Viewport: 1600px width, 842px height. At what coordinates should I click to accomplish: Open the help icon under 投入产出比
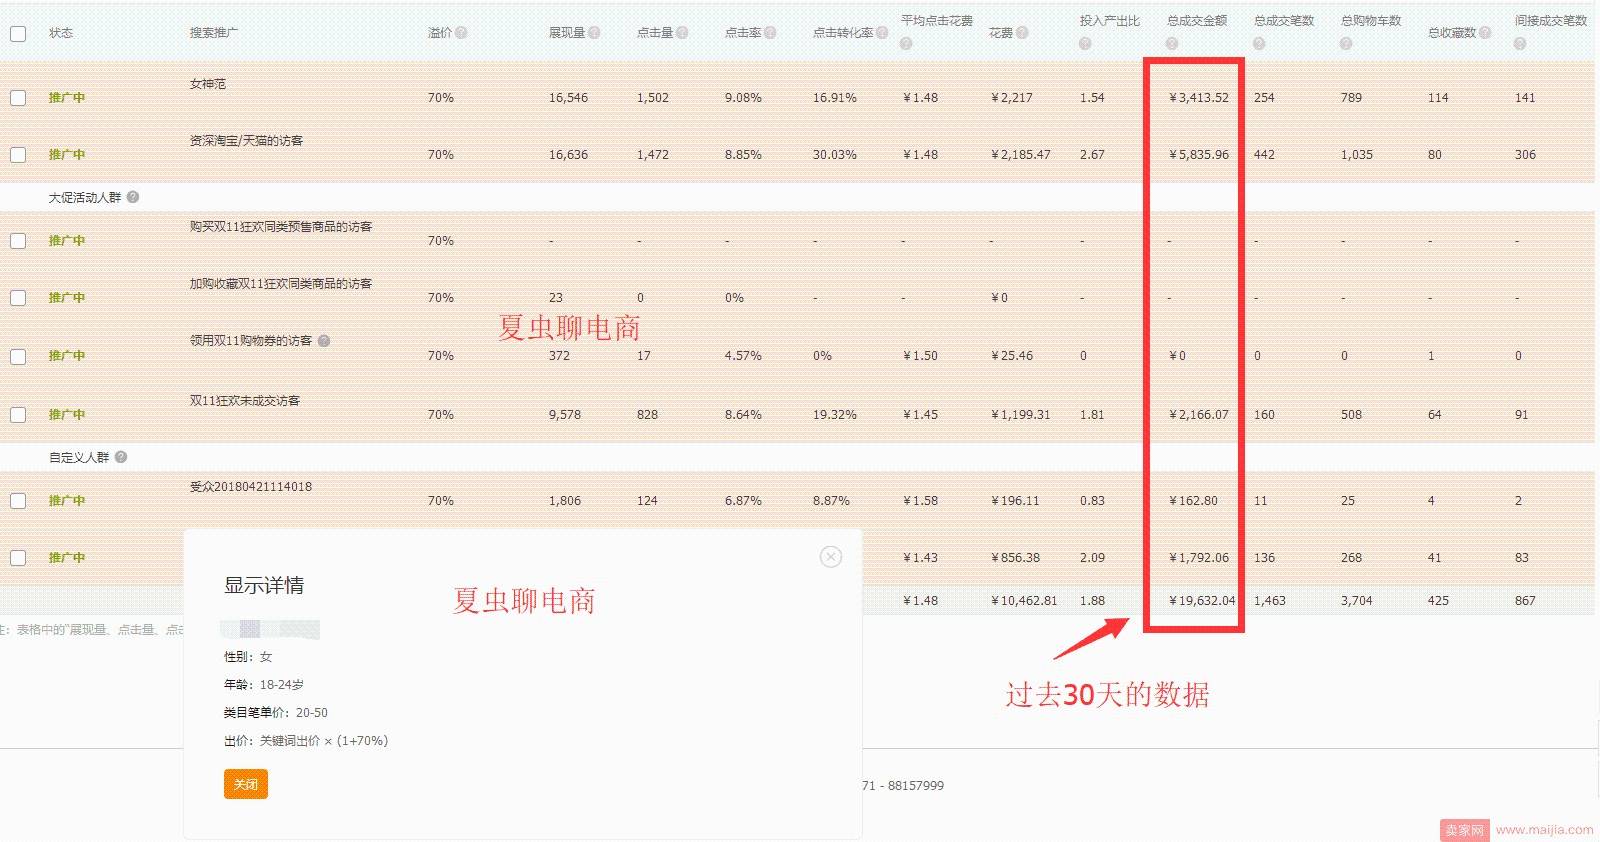[x=1085, y=44]
